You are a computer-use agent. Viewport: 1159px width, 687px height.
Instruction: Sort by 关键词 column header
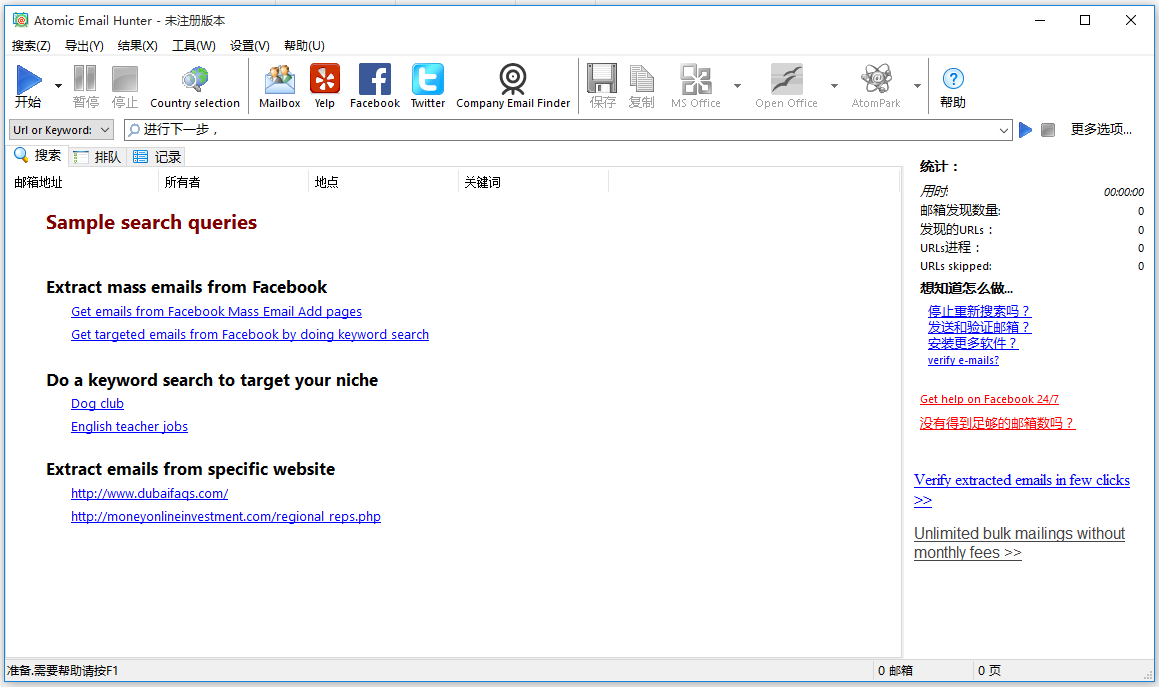click(x=534, y=182)
